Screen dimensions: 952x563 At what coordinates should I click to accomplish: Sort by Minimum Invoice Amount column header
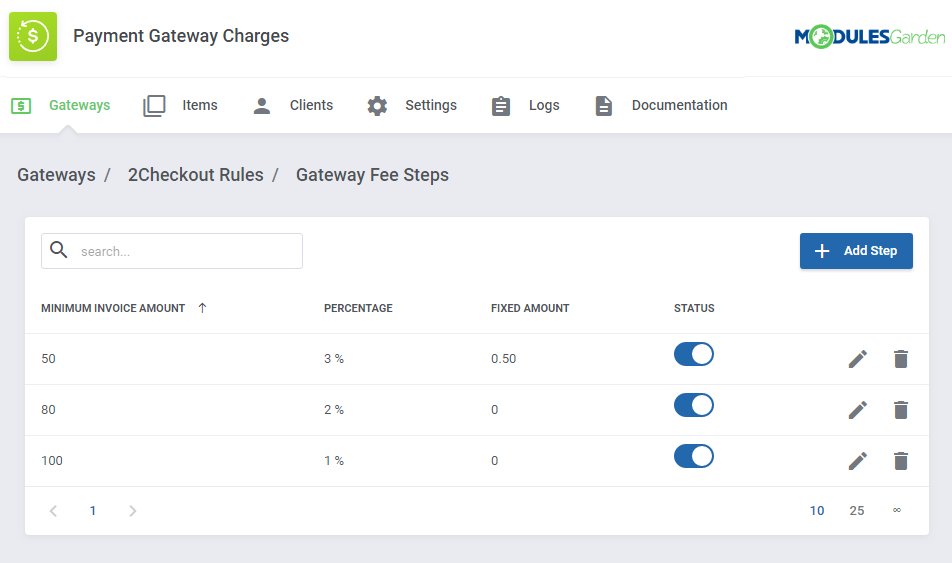pos(113,308)
